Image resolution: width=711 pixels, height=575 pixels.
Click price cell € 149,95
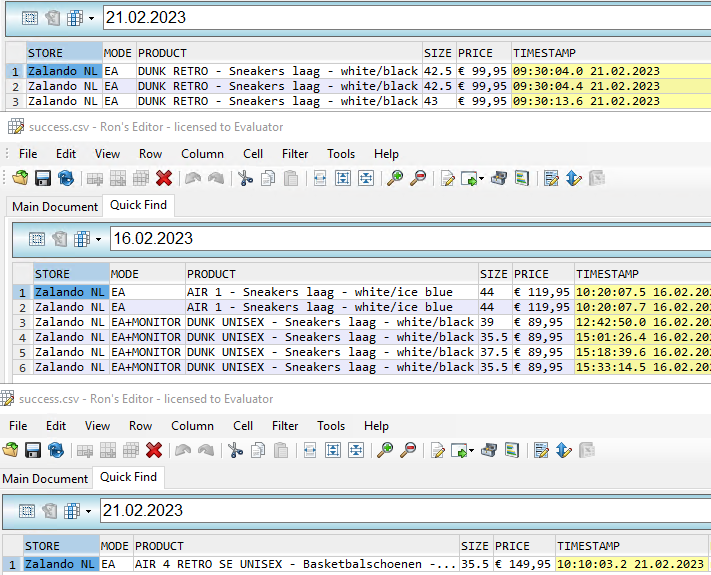coord(524,564)
